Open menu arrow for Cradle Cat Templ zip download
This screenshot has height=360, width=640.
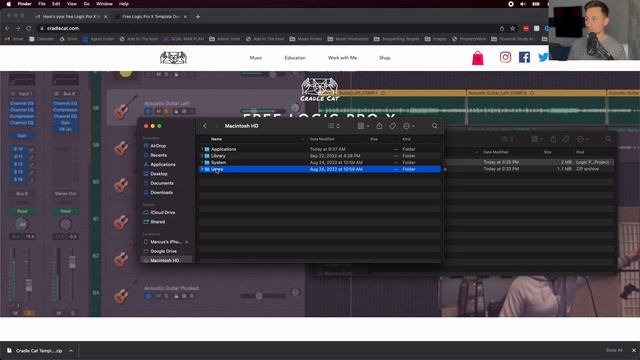71,351
